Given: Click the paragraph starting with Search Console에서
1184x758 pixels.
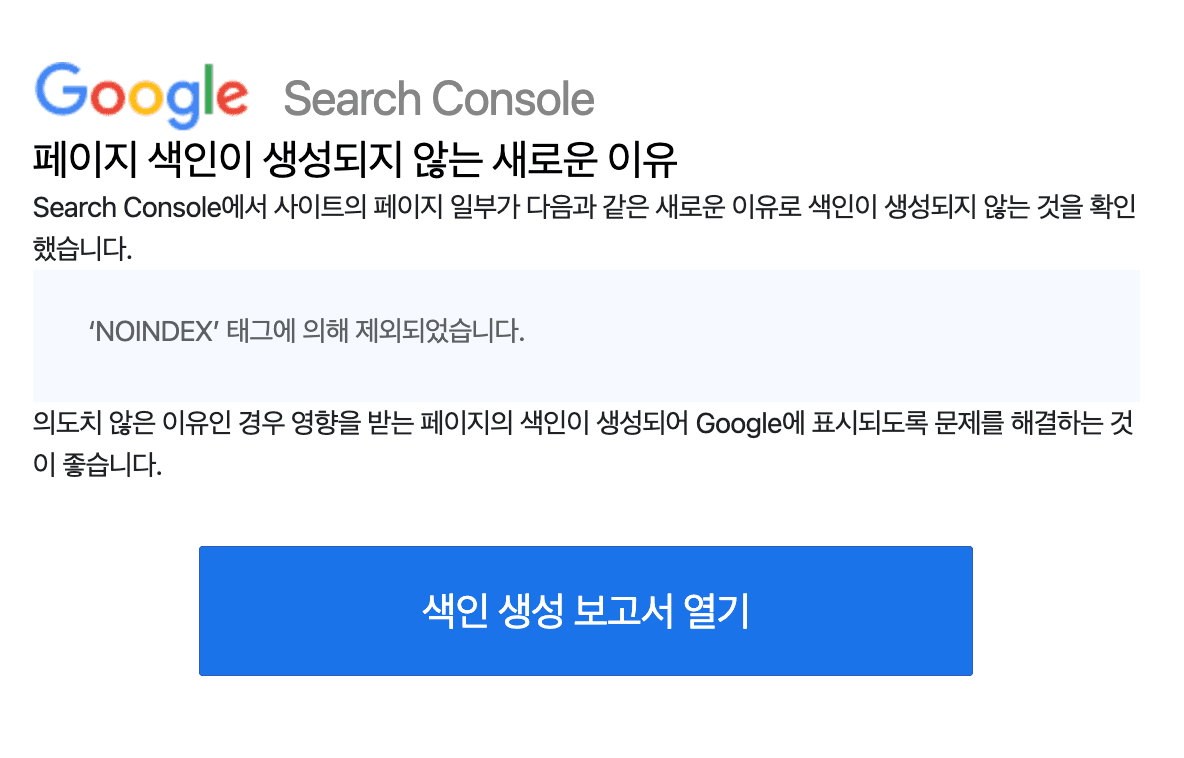Looking at the screenshot, I should click(584, 208).
